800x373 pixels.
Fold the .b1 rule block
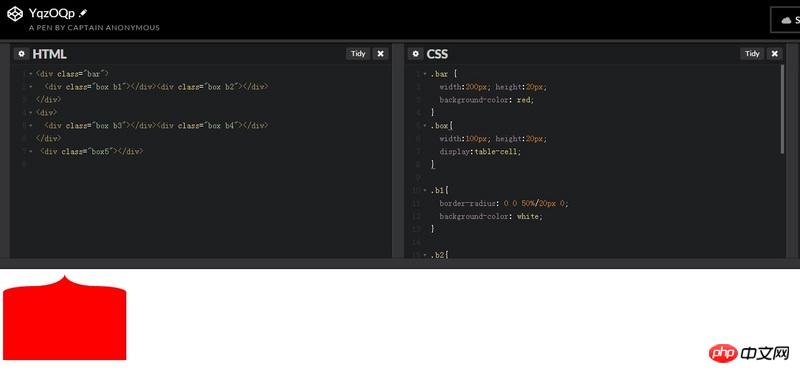pyautogui.click(x=425, y=190)
